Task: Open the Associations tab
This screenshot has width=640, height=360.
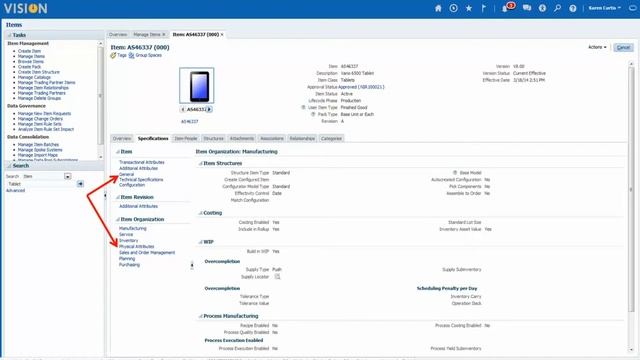Action: (272, 138)
